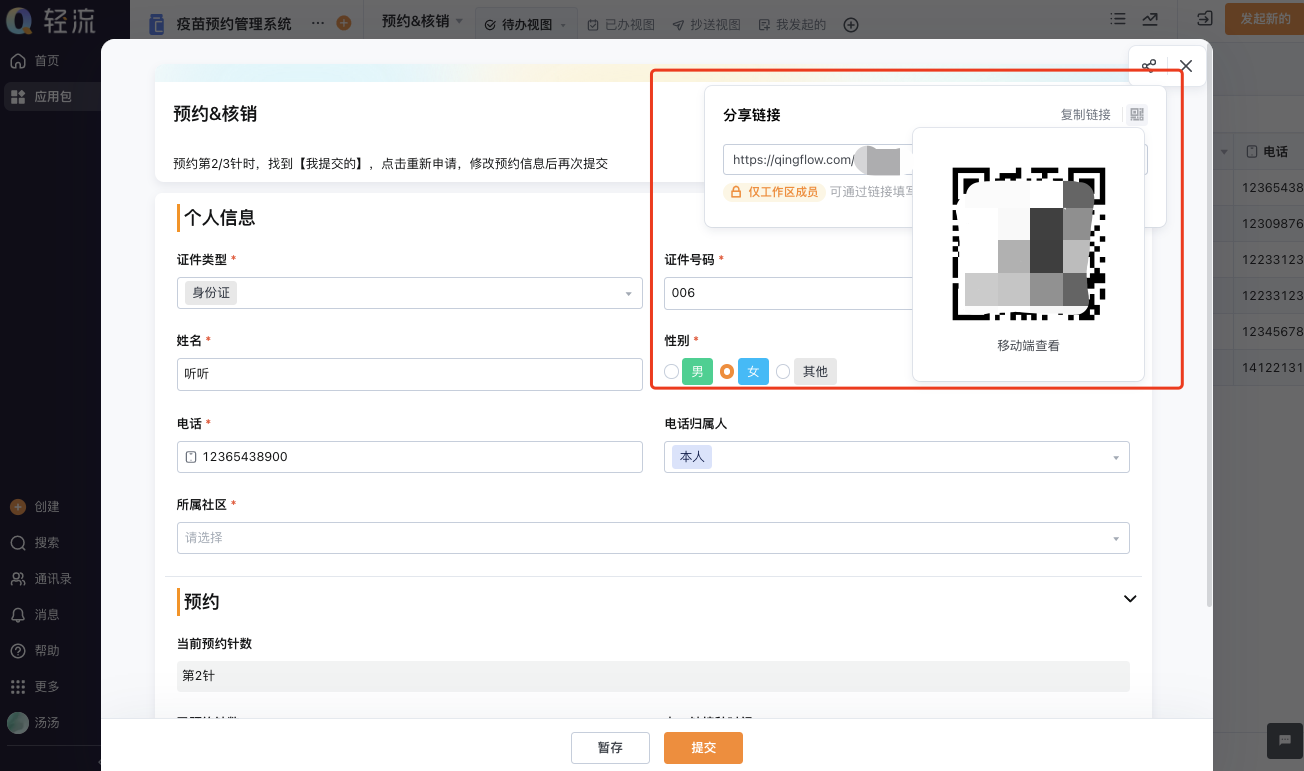
Task: Open the chat bubble icon at bottom right
Action: (x=1285, y=740)
